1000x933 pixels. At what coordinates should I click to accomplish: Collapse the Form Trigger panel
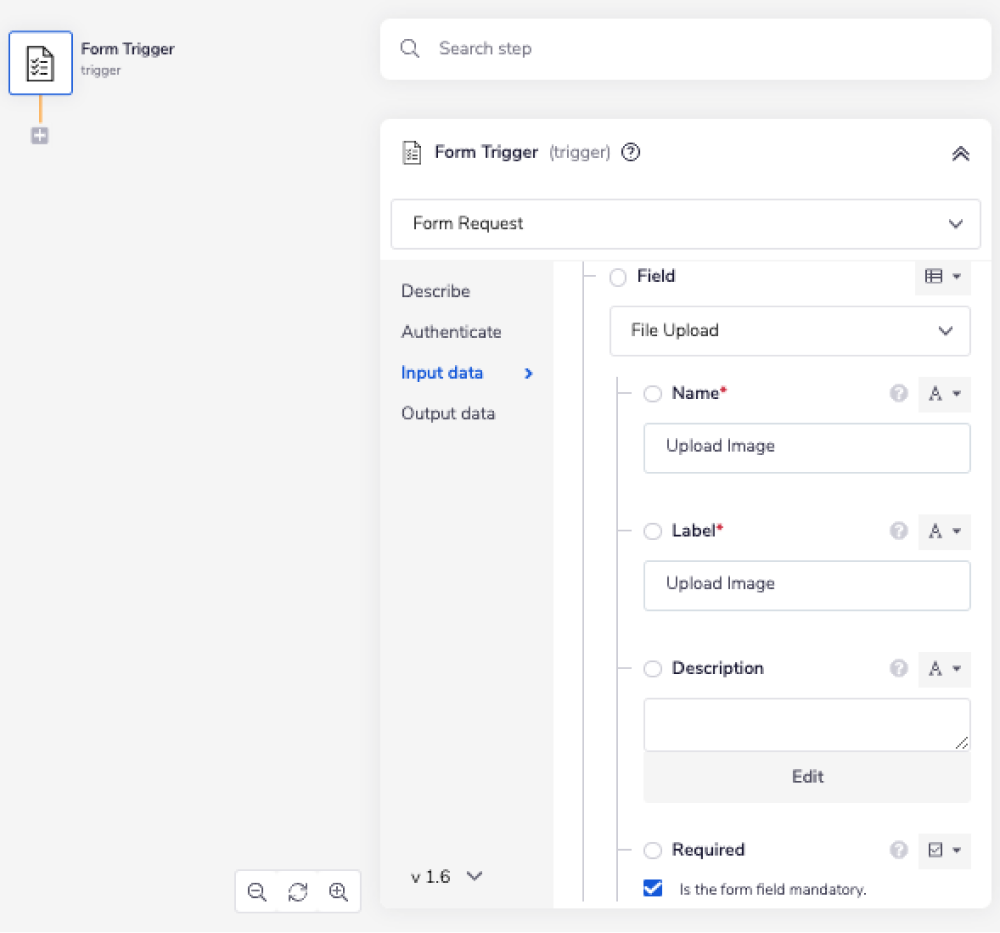[961, 153]
